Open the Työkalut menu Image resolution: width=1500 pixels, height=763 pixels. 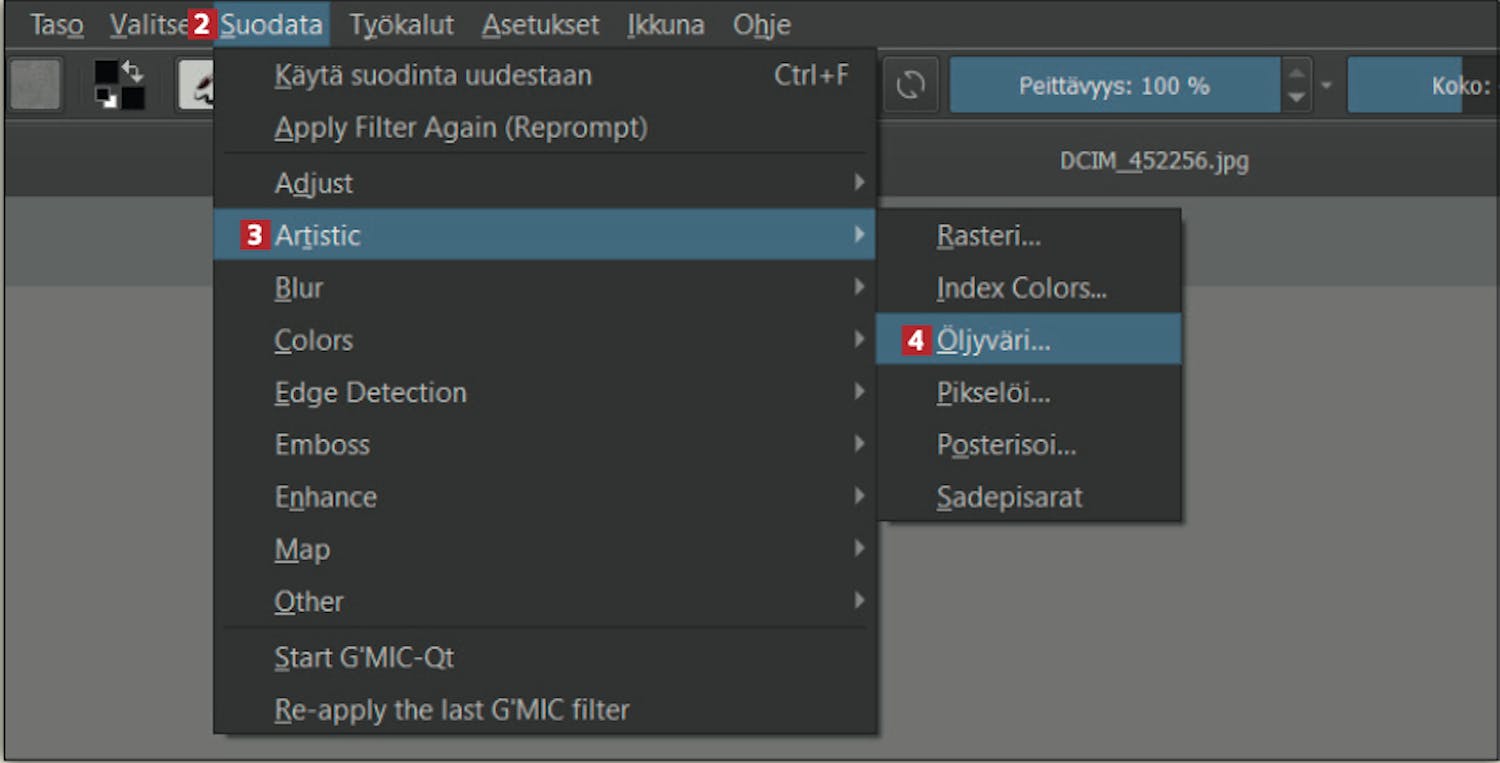[402, 25]
